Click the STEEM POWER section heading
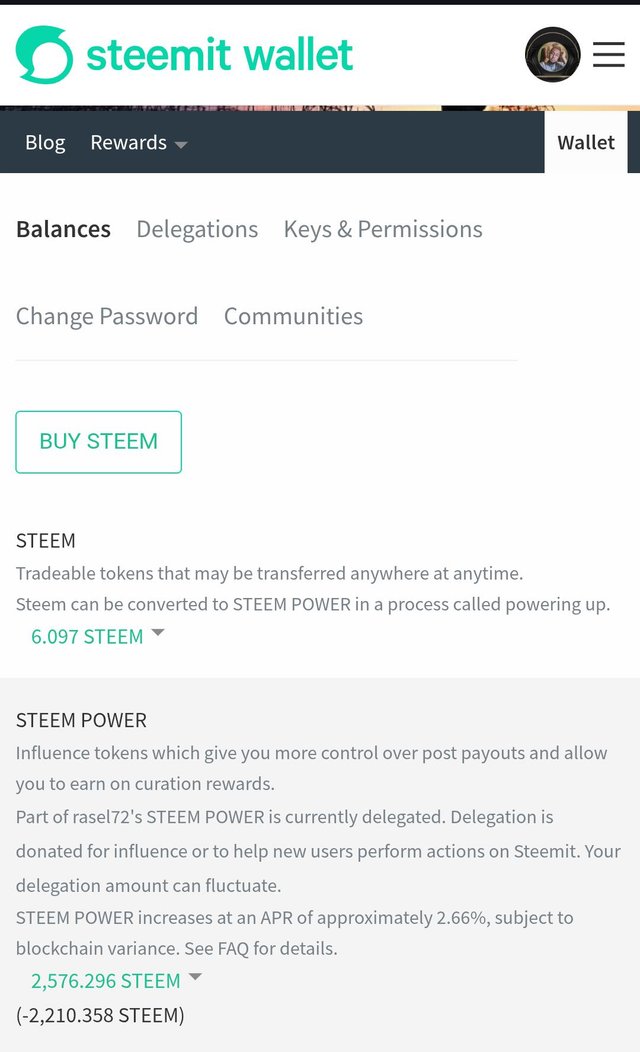Image resolution: width=640 pixels, height=1052 pixels. tap(81, 720)
